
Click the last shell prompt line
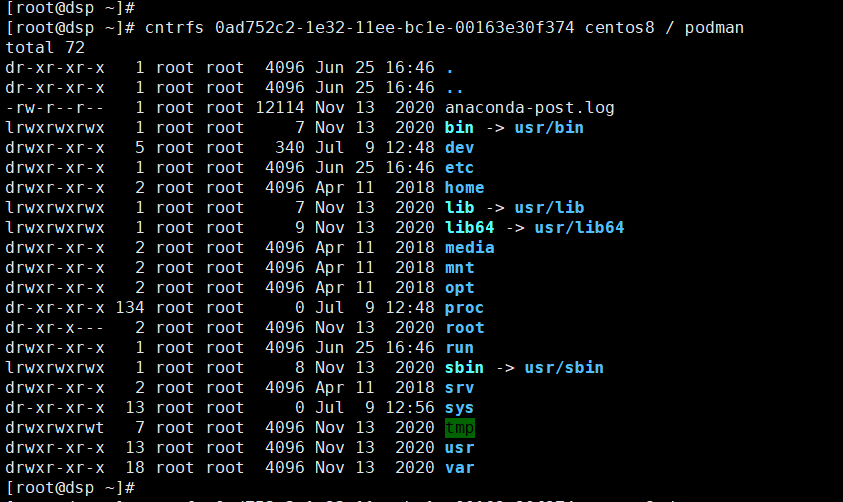70,488
